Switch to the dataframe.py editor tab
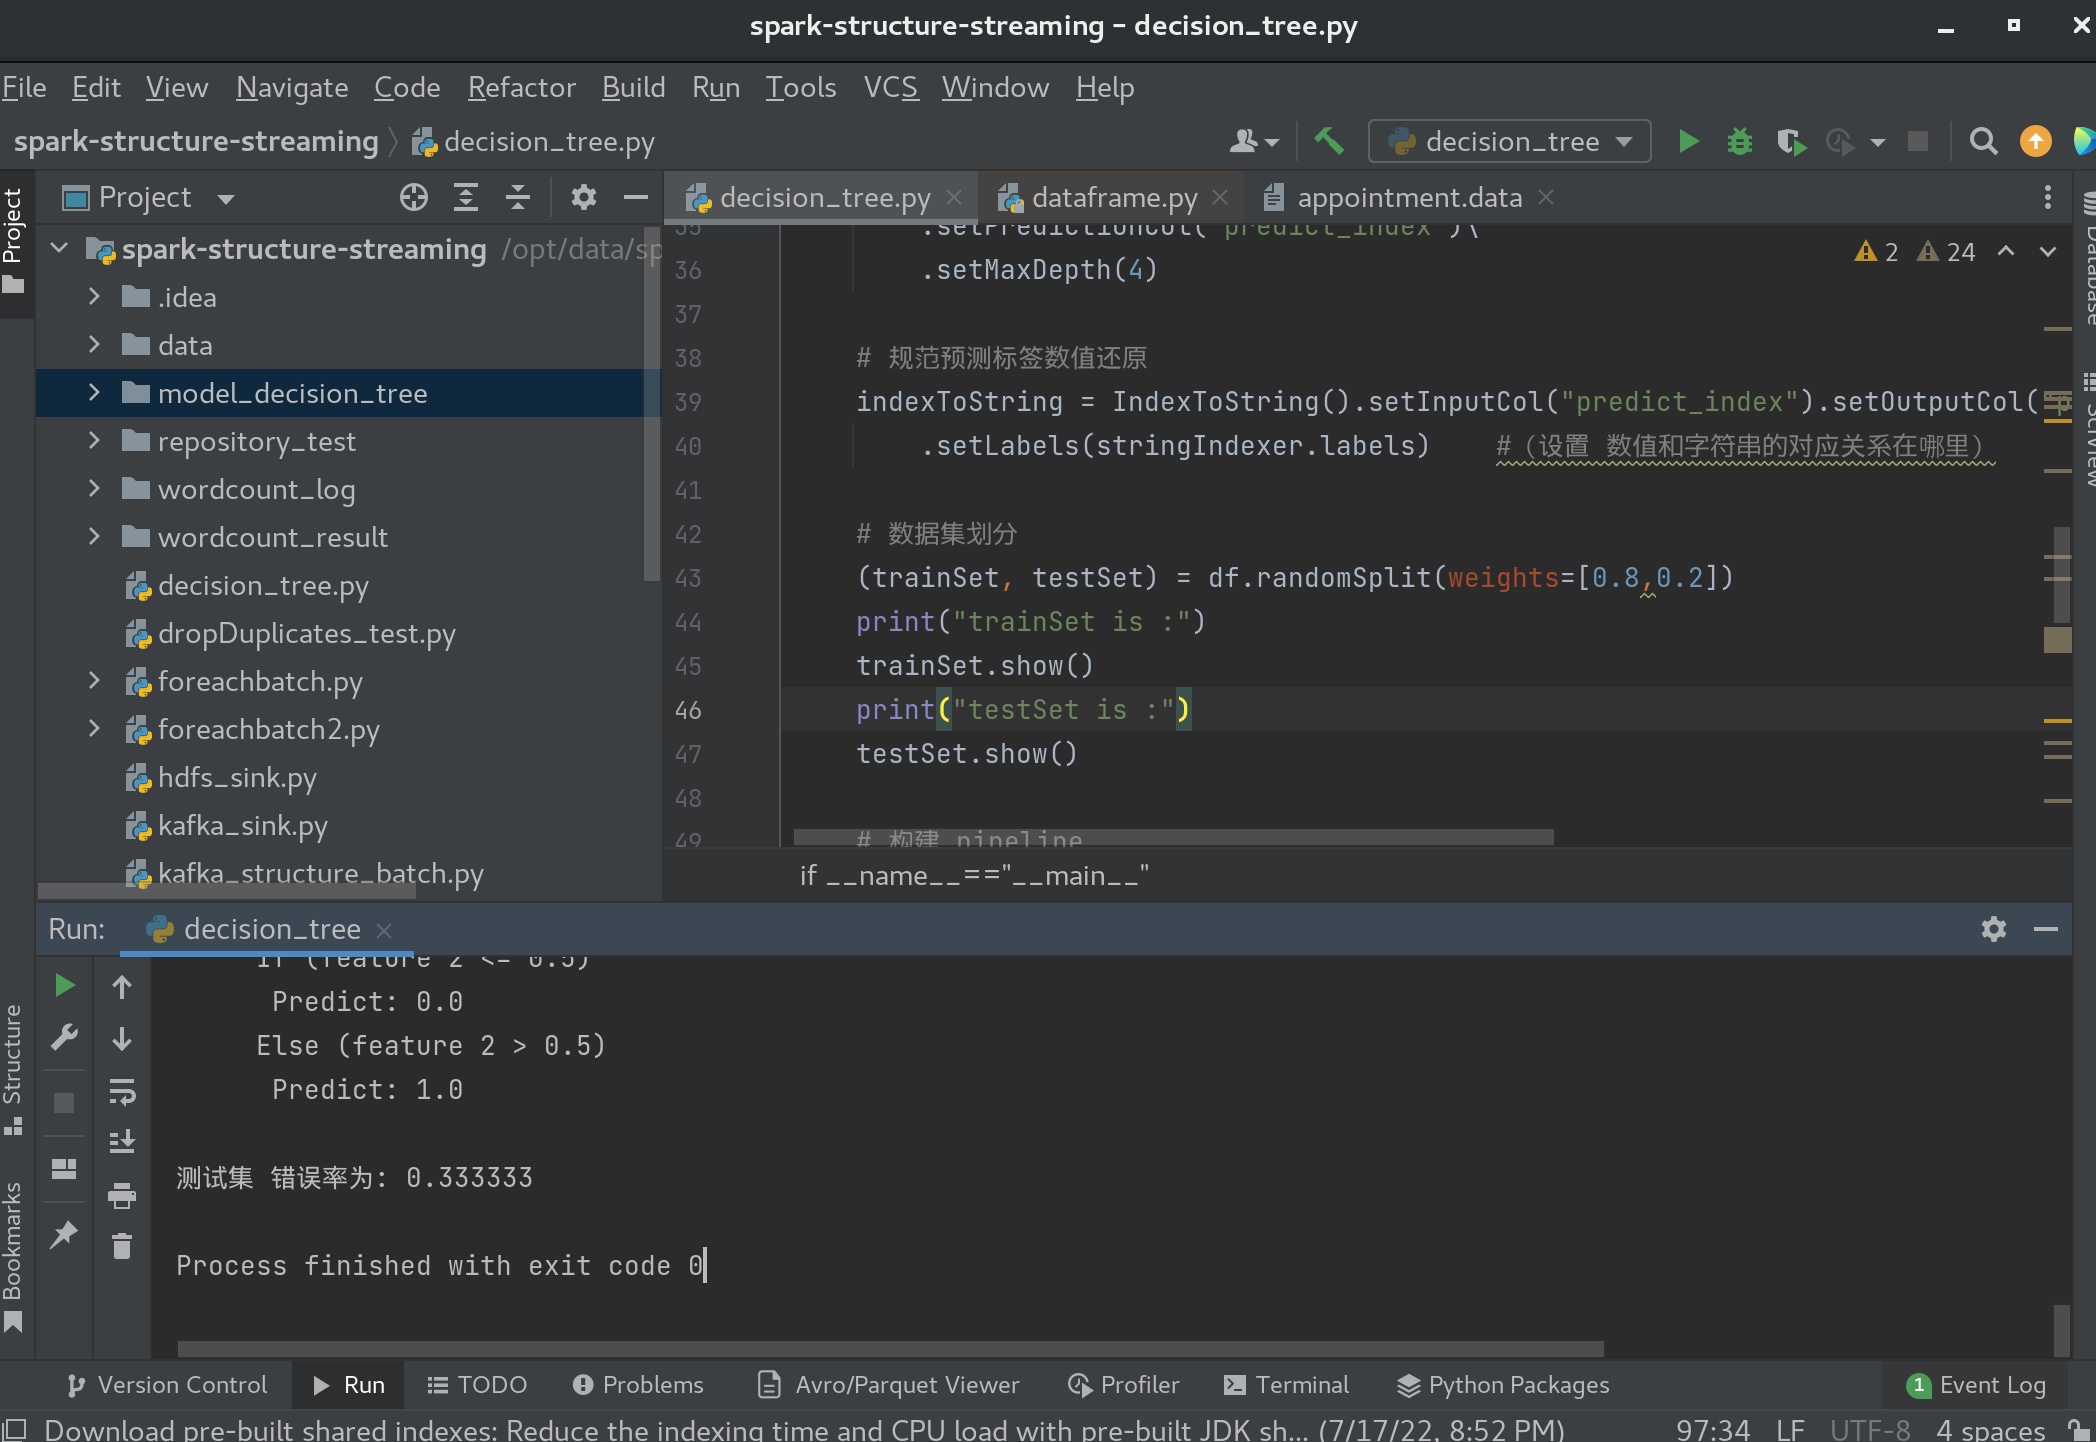The width and height of the screenshot is (2096, 1442). click(1114, 198)
